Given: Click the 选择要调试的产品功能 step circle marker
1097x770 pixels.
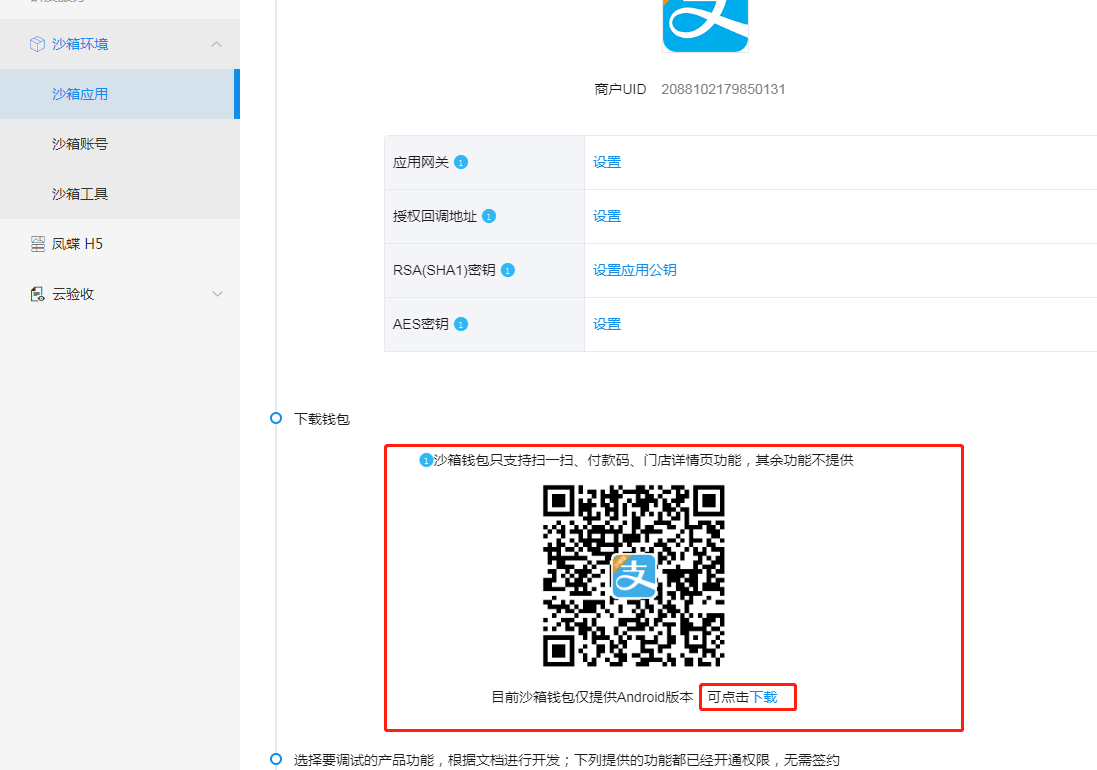Looking at the screenshot, I should tap(276, 760).
